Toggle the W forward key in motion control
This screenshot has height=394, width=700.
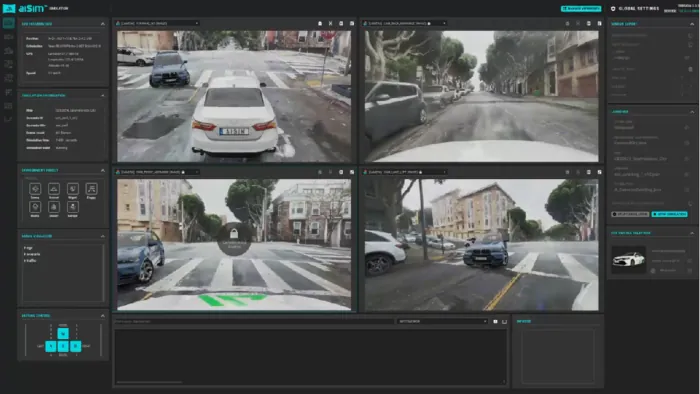point(63,333)
